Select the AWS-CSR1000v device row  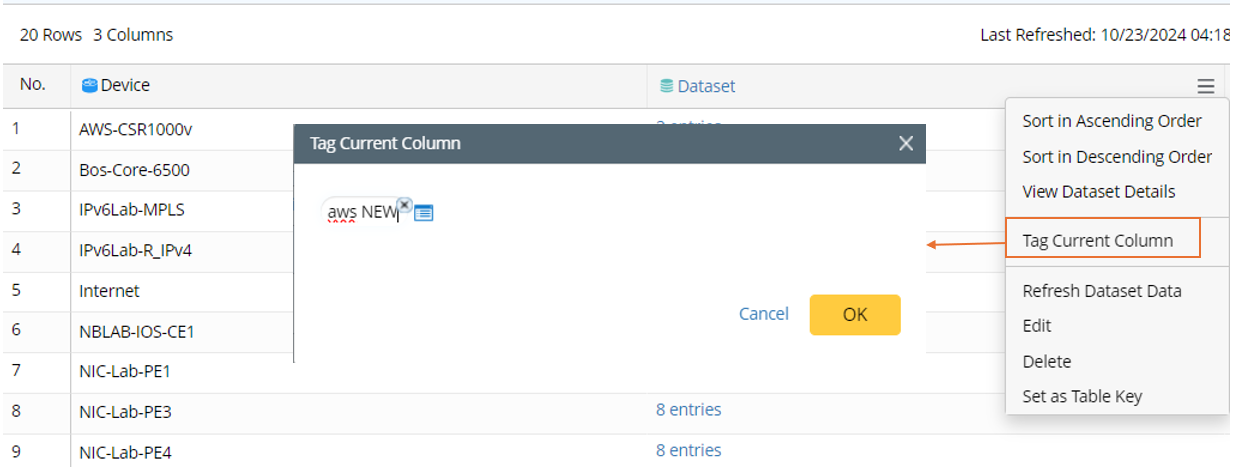click(134, 129)
